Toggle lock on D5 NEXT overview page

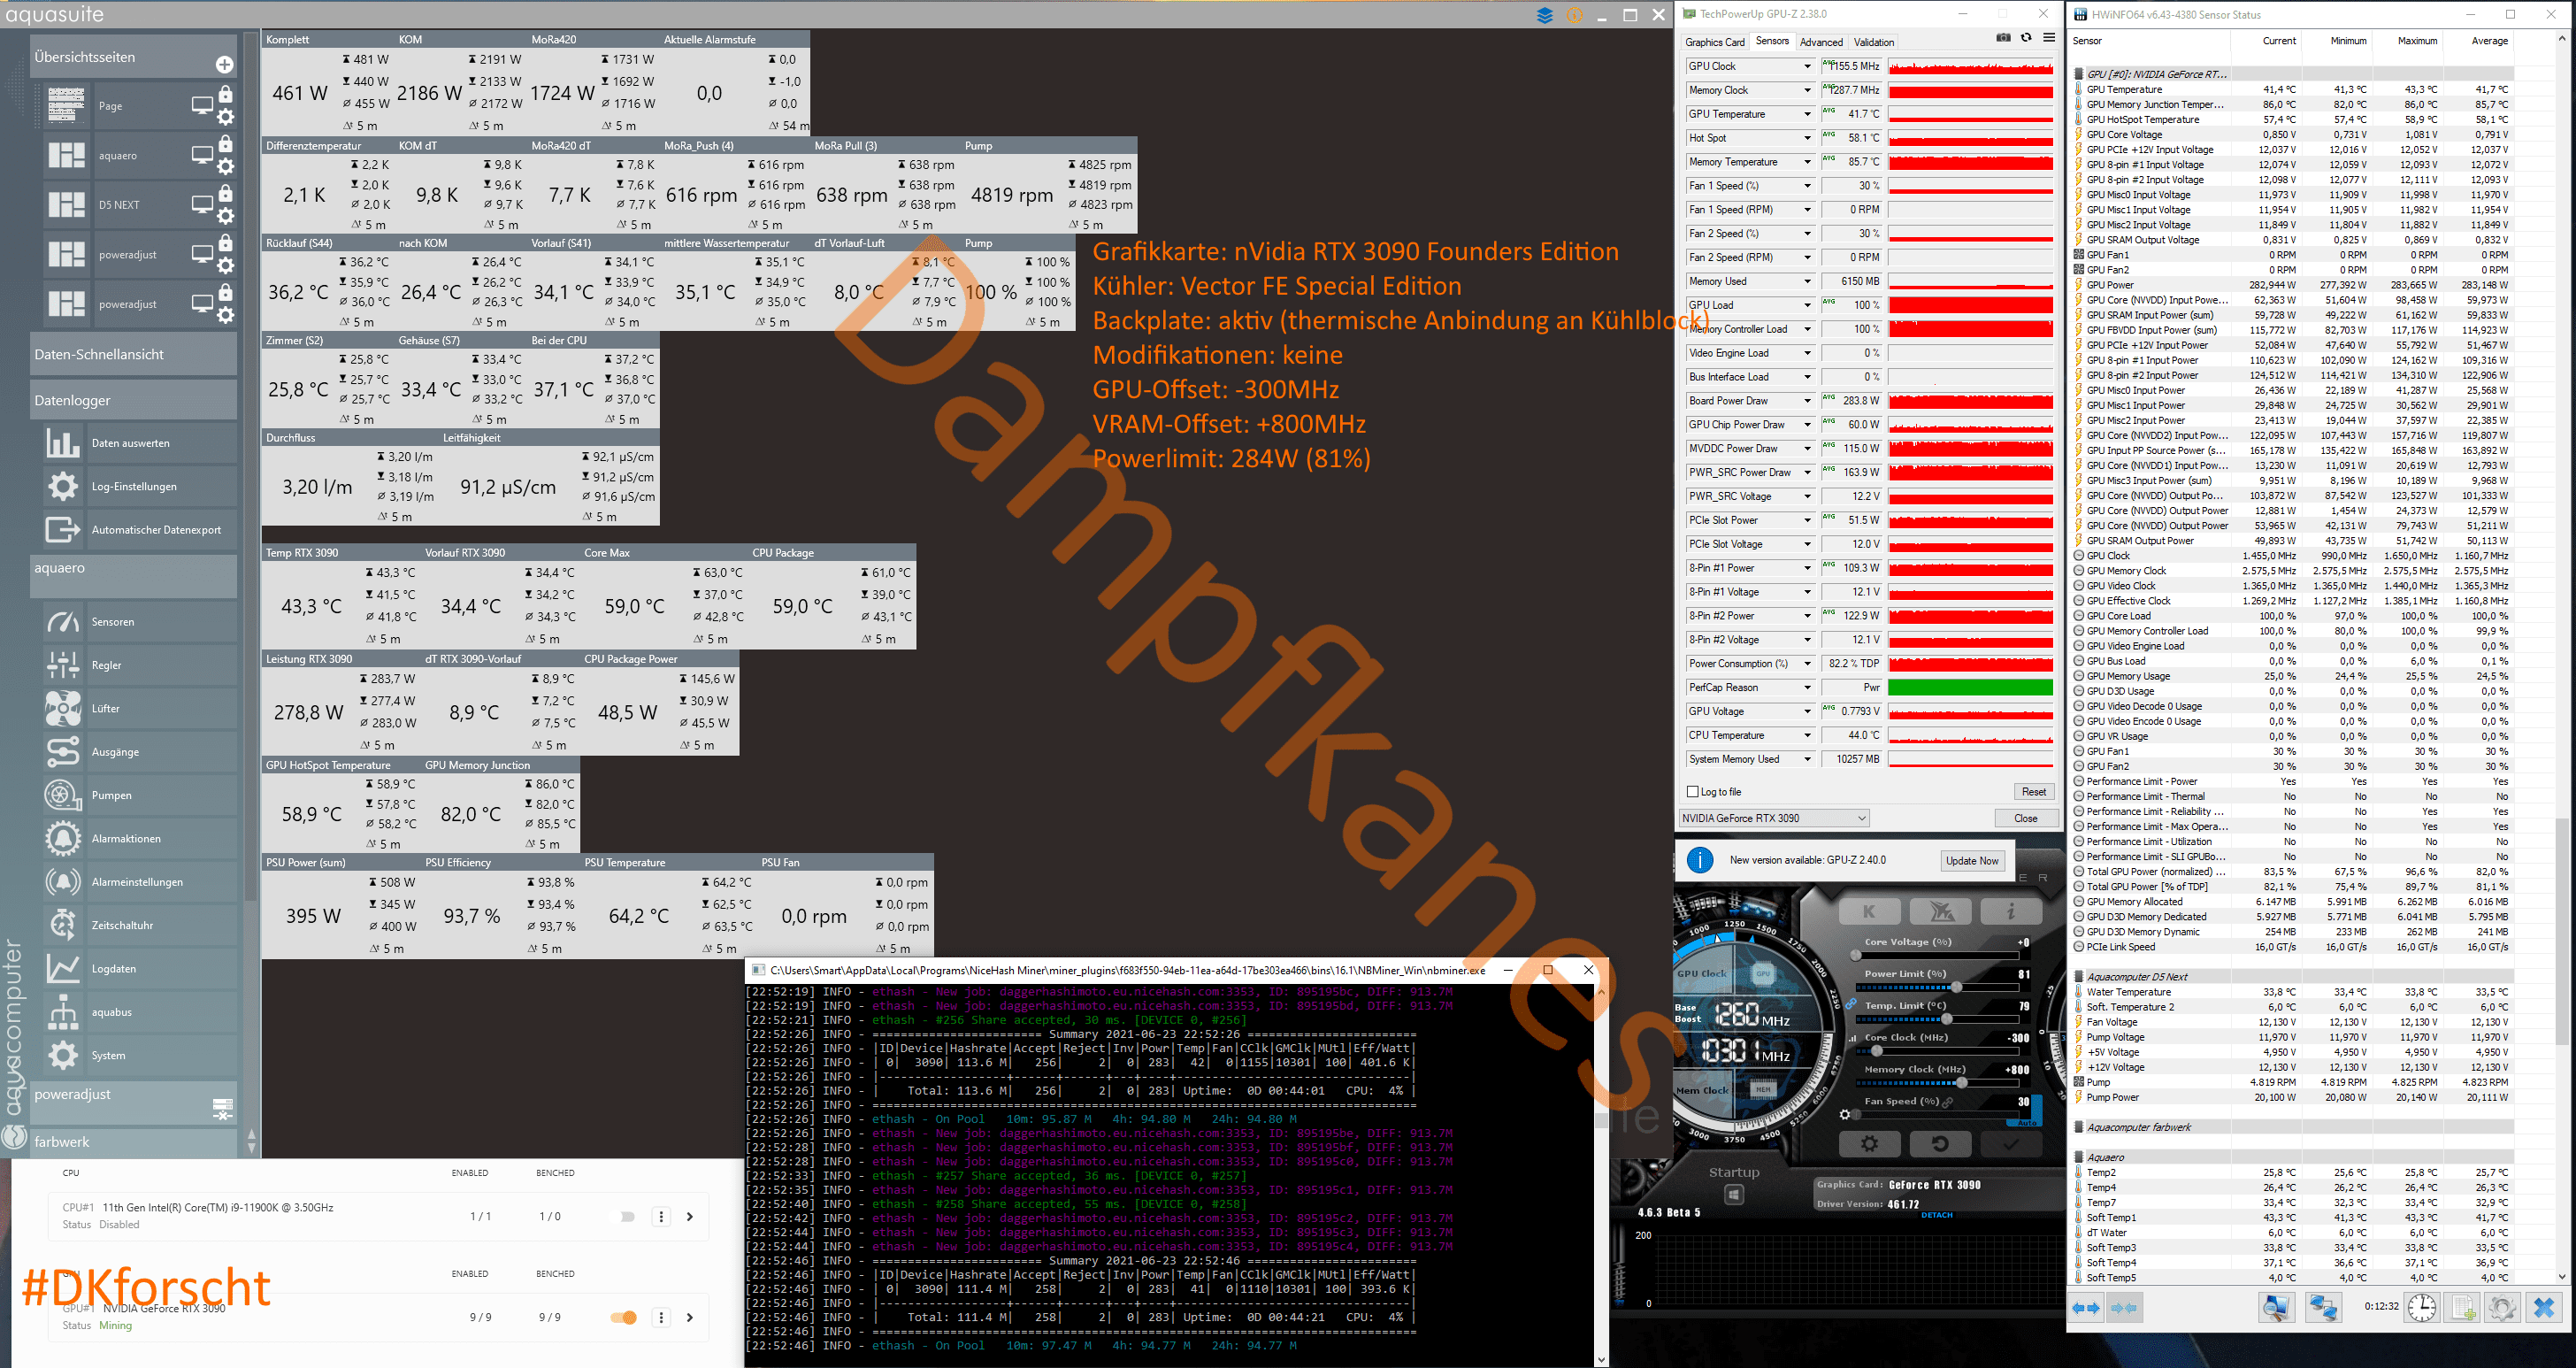click(x=226, y=193)
